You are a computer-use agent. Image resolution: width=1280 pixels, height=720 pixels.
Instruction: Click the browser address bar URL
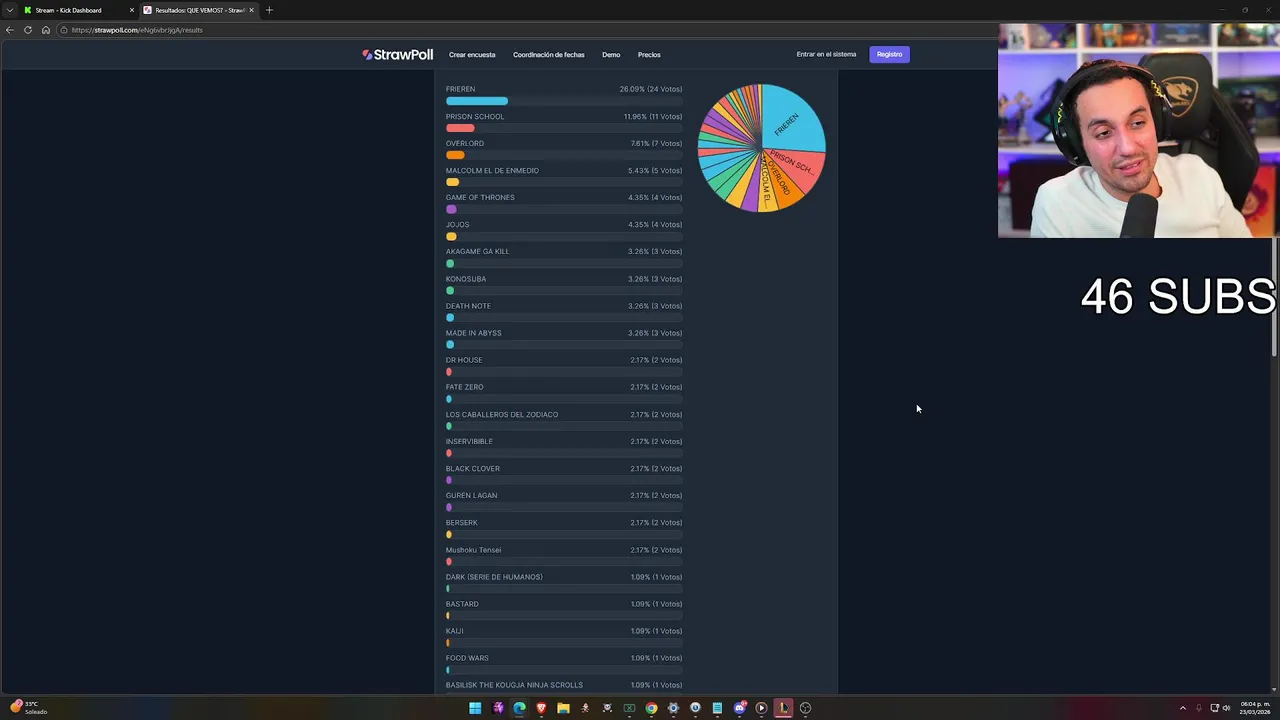[x=137, y=30]
